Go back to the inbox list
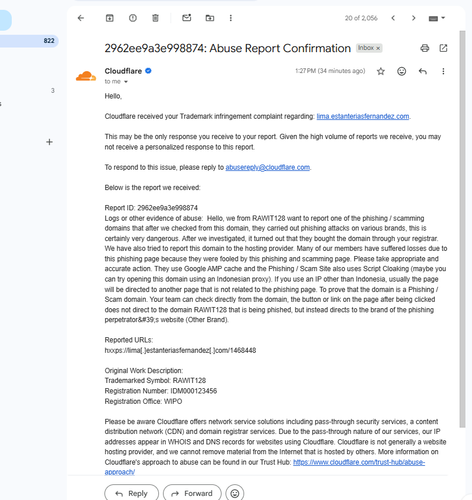472x500 pixels. 81,18
